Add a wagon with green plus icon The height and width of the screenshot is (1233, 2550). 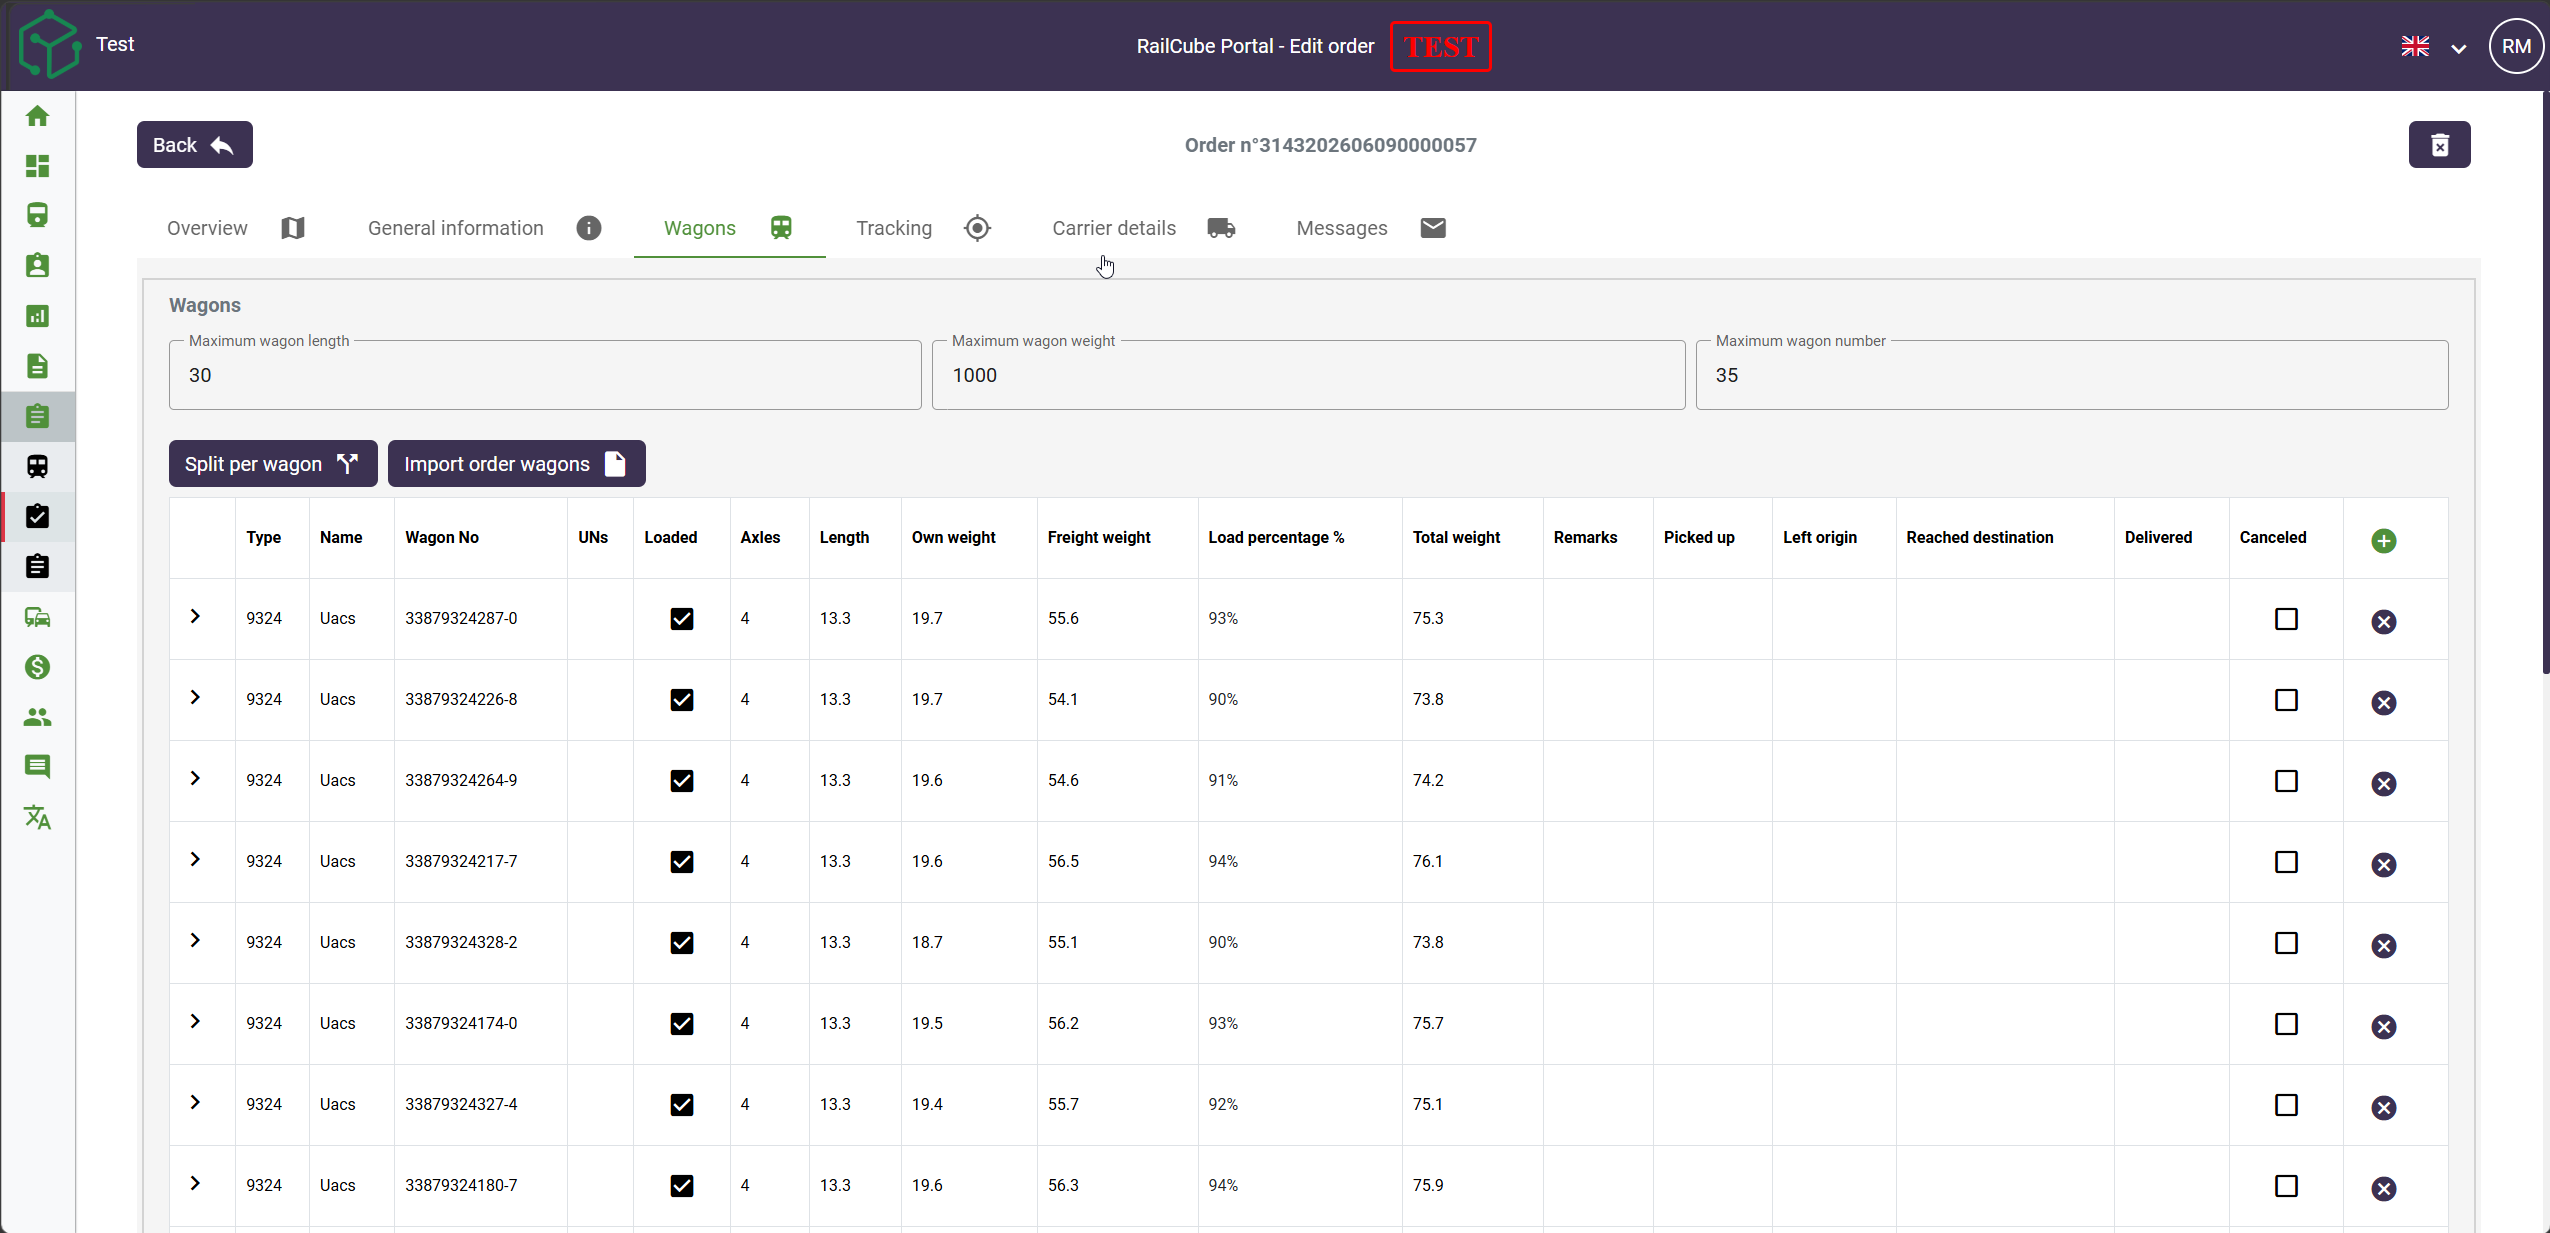(x=2383, y=541)
